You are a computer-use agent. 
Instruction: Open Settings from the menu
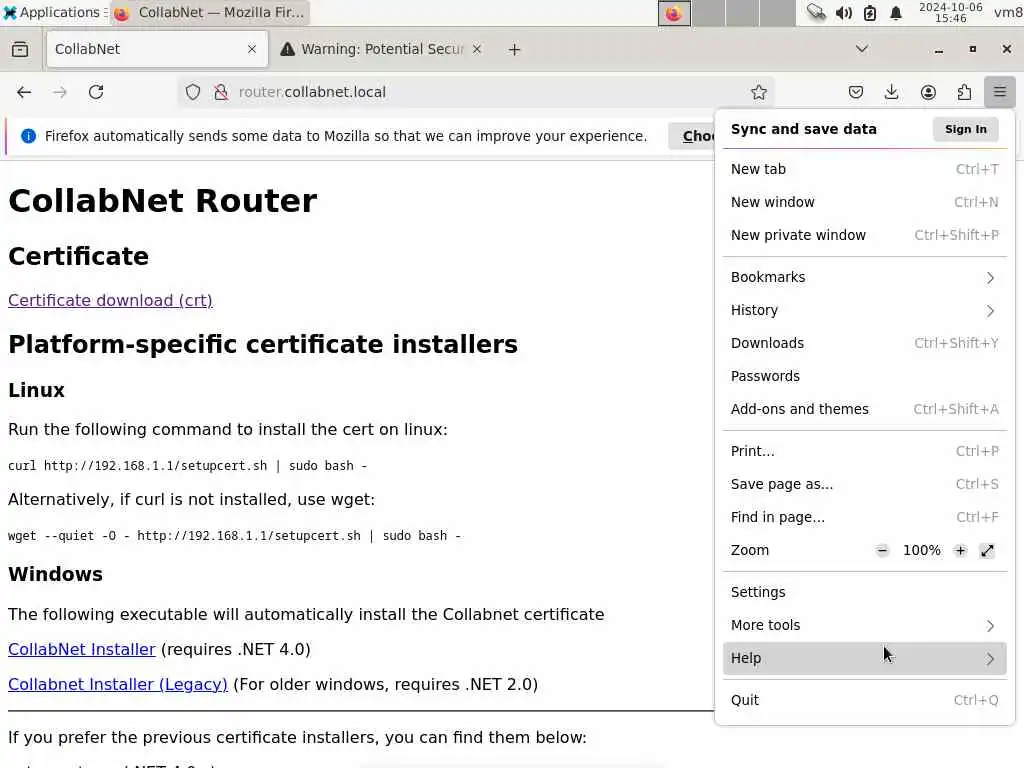[864, 592]
